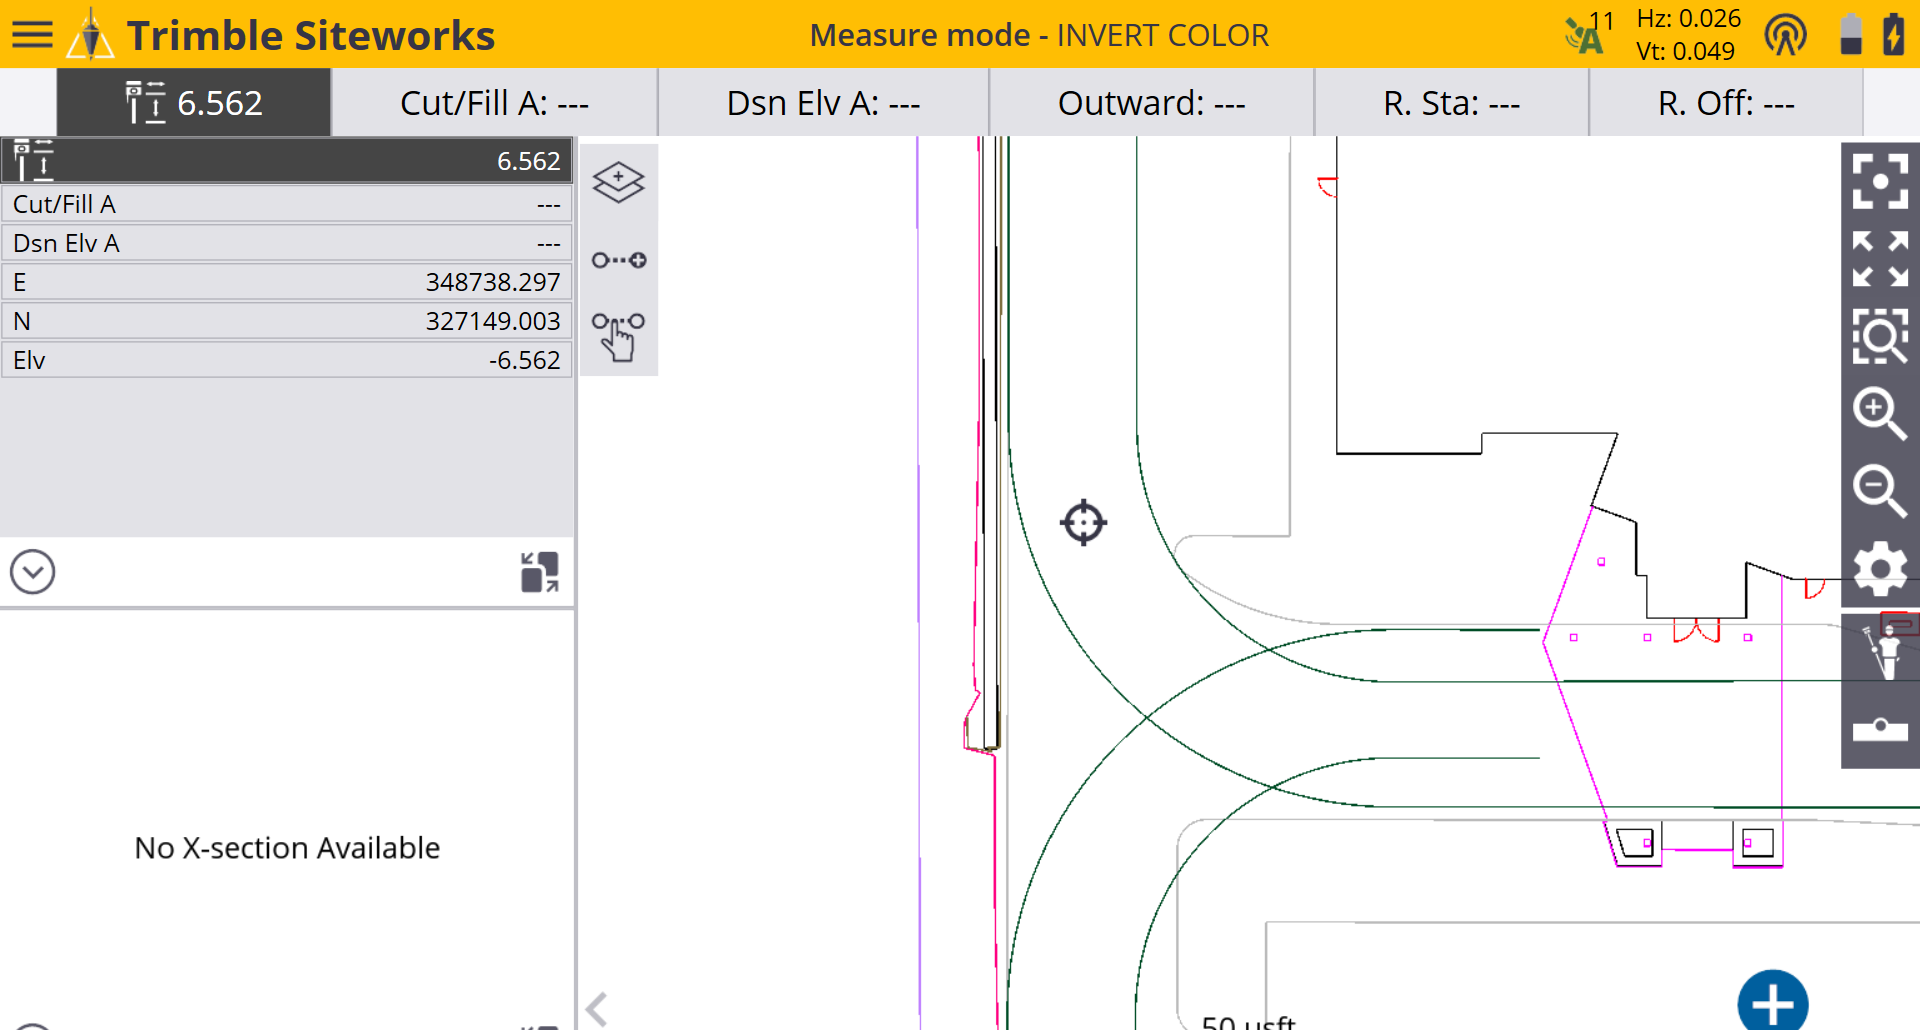The height and width of the screenshot is (1030, 1920).
Task: Swap panel layout using the expand icon
Action: tap(540, 572)
